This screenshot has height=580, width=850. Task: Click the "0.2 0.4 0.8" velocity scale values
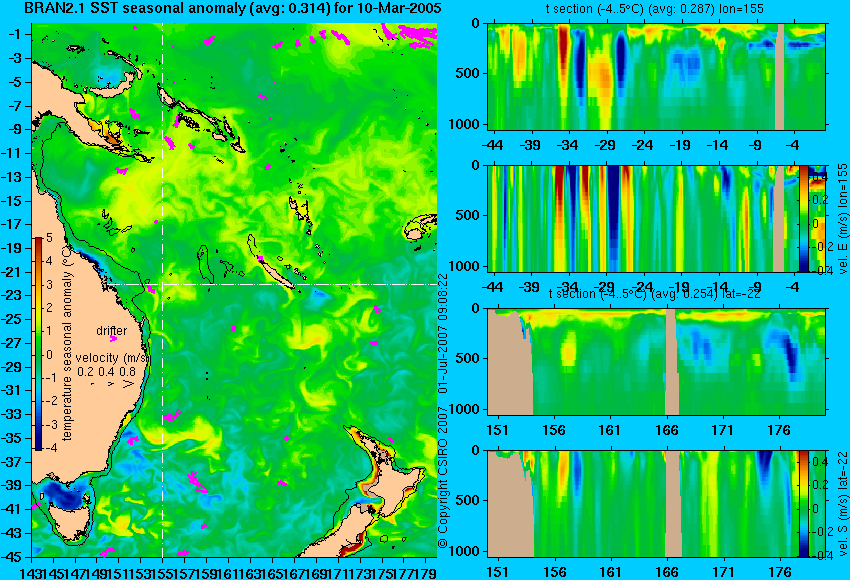click(106, 372)
